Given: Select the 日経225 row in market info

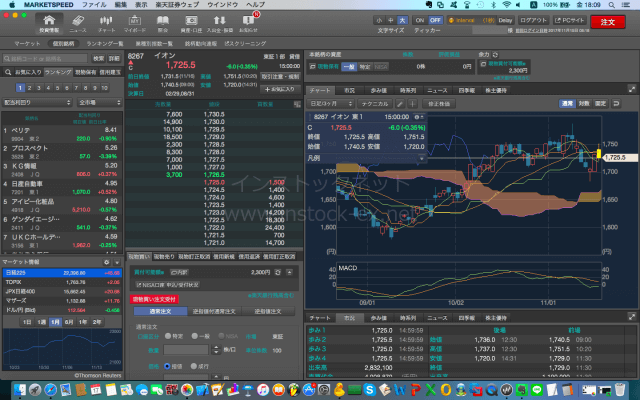Looking at the screenshot, I should click(x=62, y=273).
